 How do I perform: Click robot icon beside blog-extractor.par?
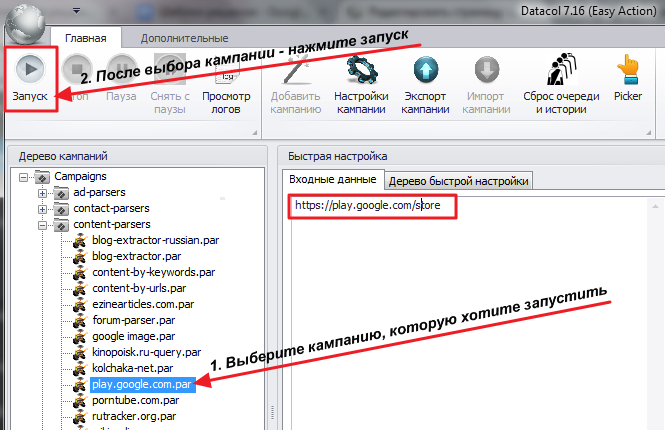tap(80, 257)
